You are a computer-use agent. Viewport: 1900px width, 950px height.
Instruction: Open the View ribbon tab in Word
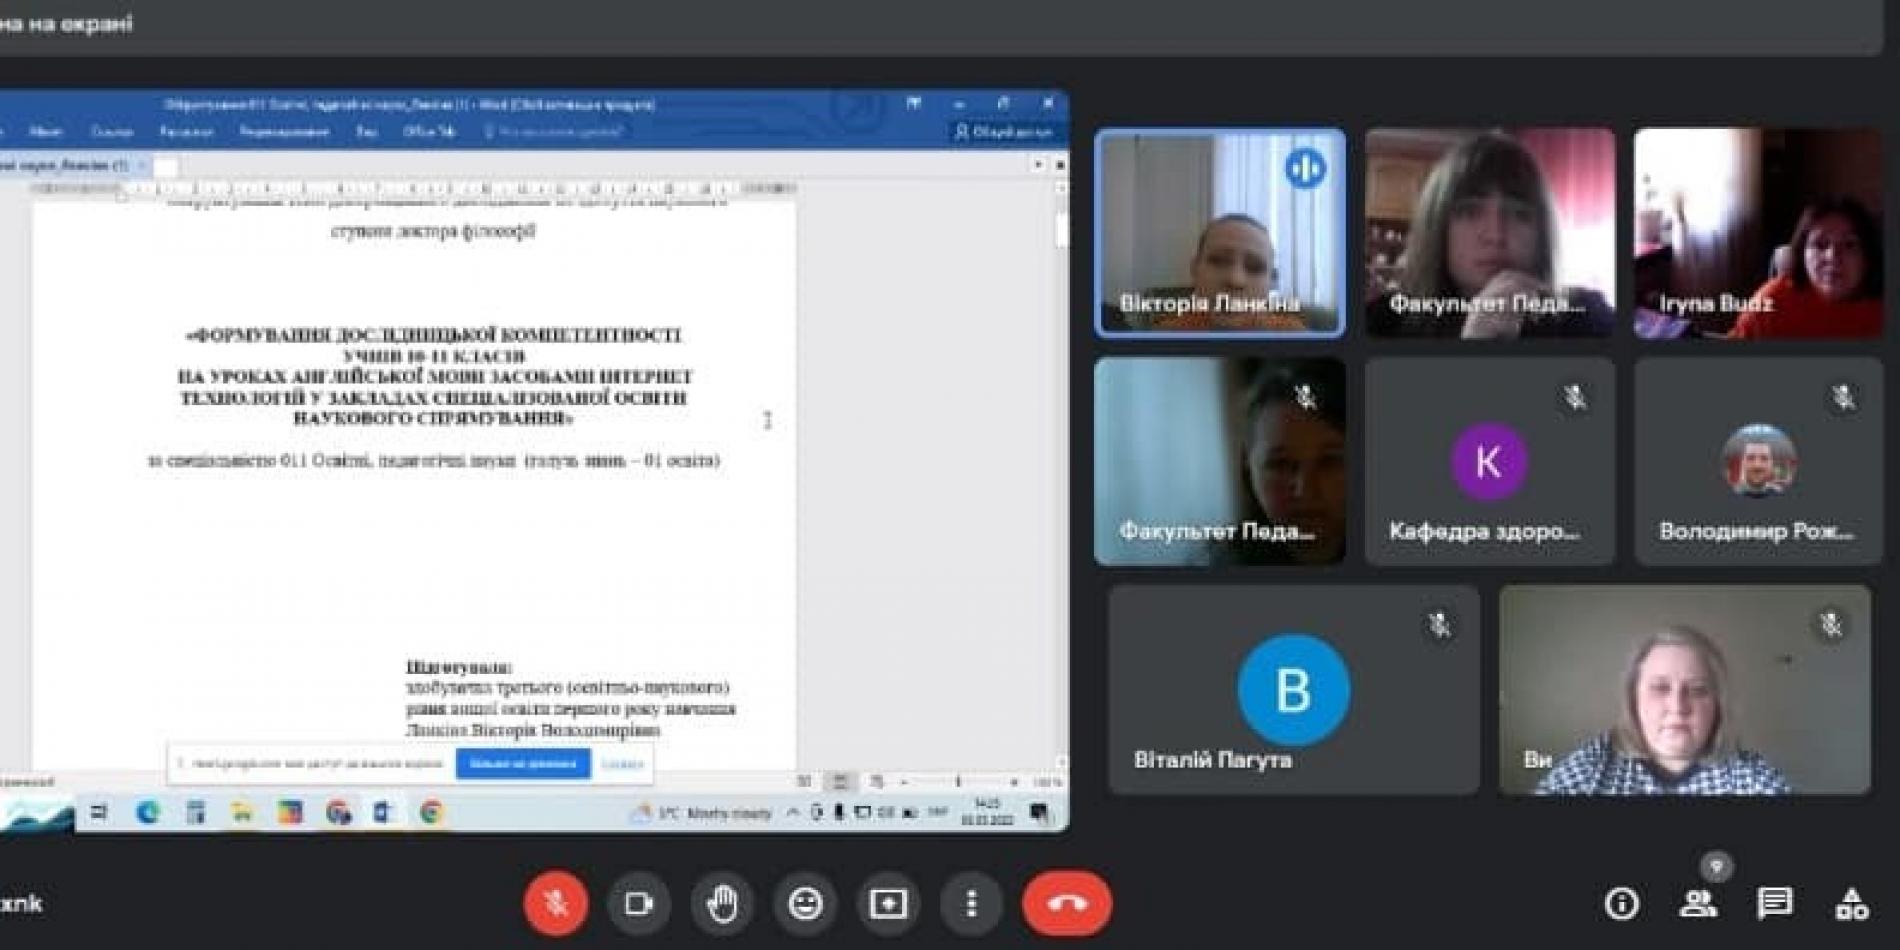pos(366,132)
